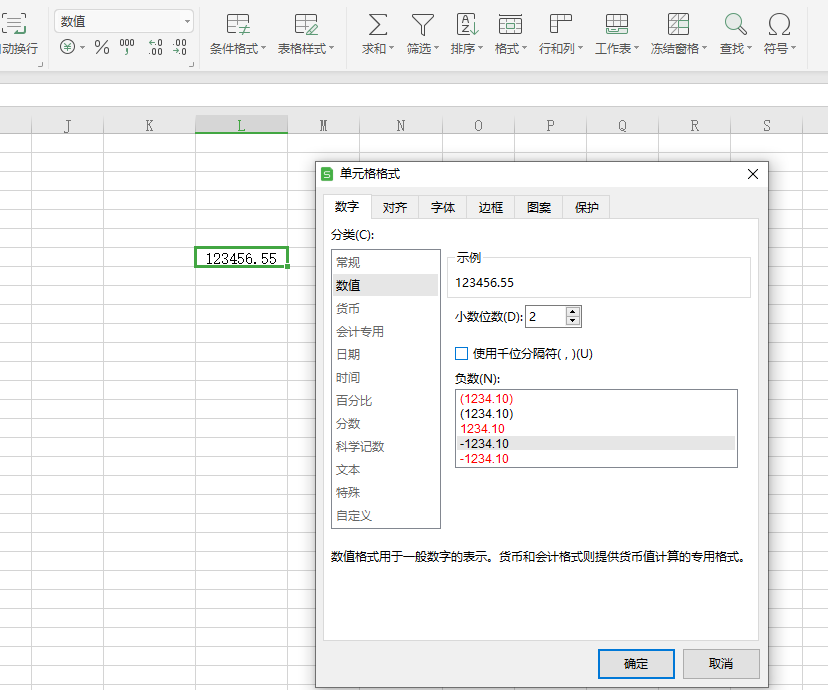
Task: Open the 格式 format icon
Action: click(510, 25)
